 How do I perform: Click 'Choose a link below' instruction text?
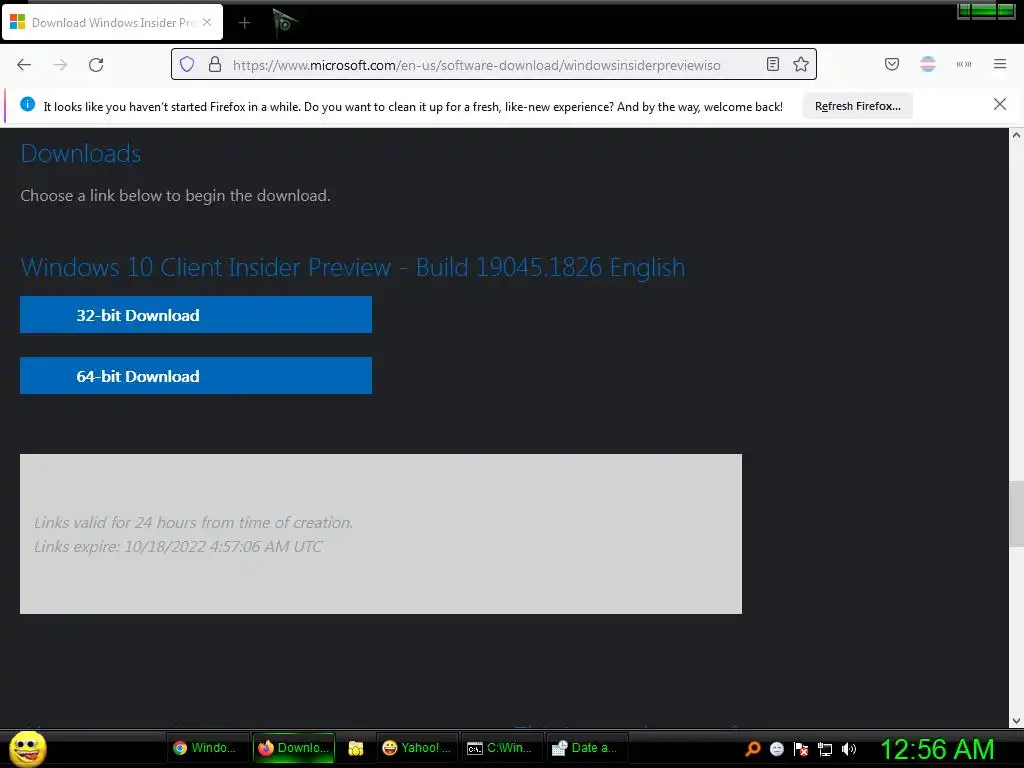176,196
